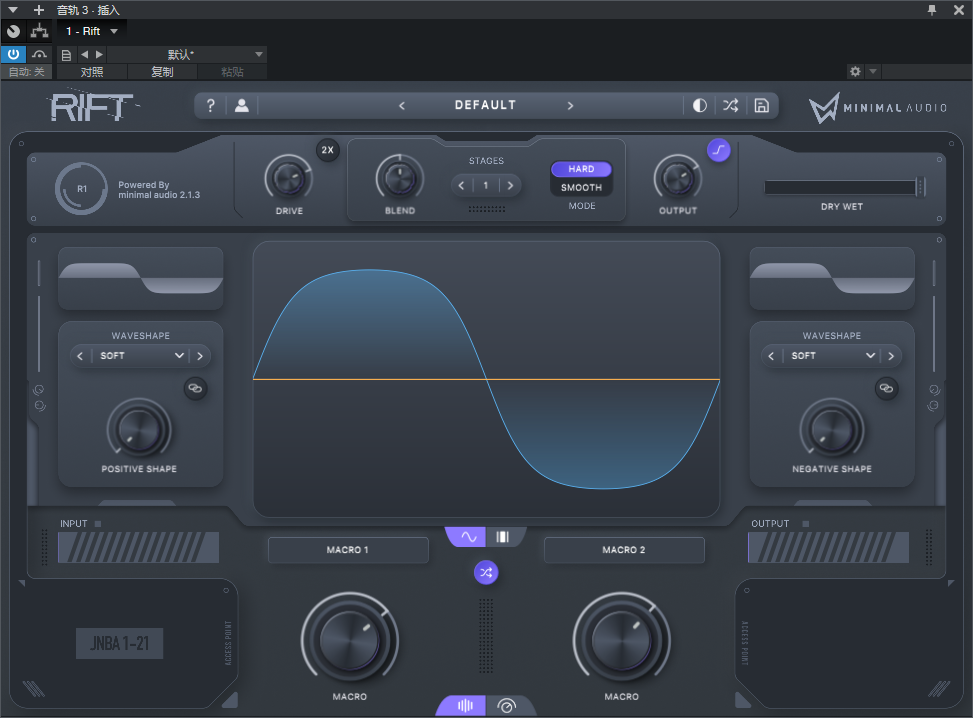Open the positive WAVESHAPE SOFT dropdown
The image size is (973, 718).
tap(141, 356)
